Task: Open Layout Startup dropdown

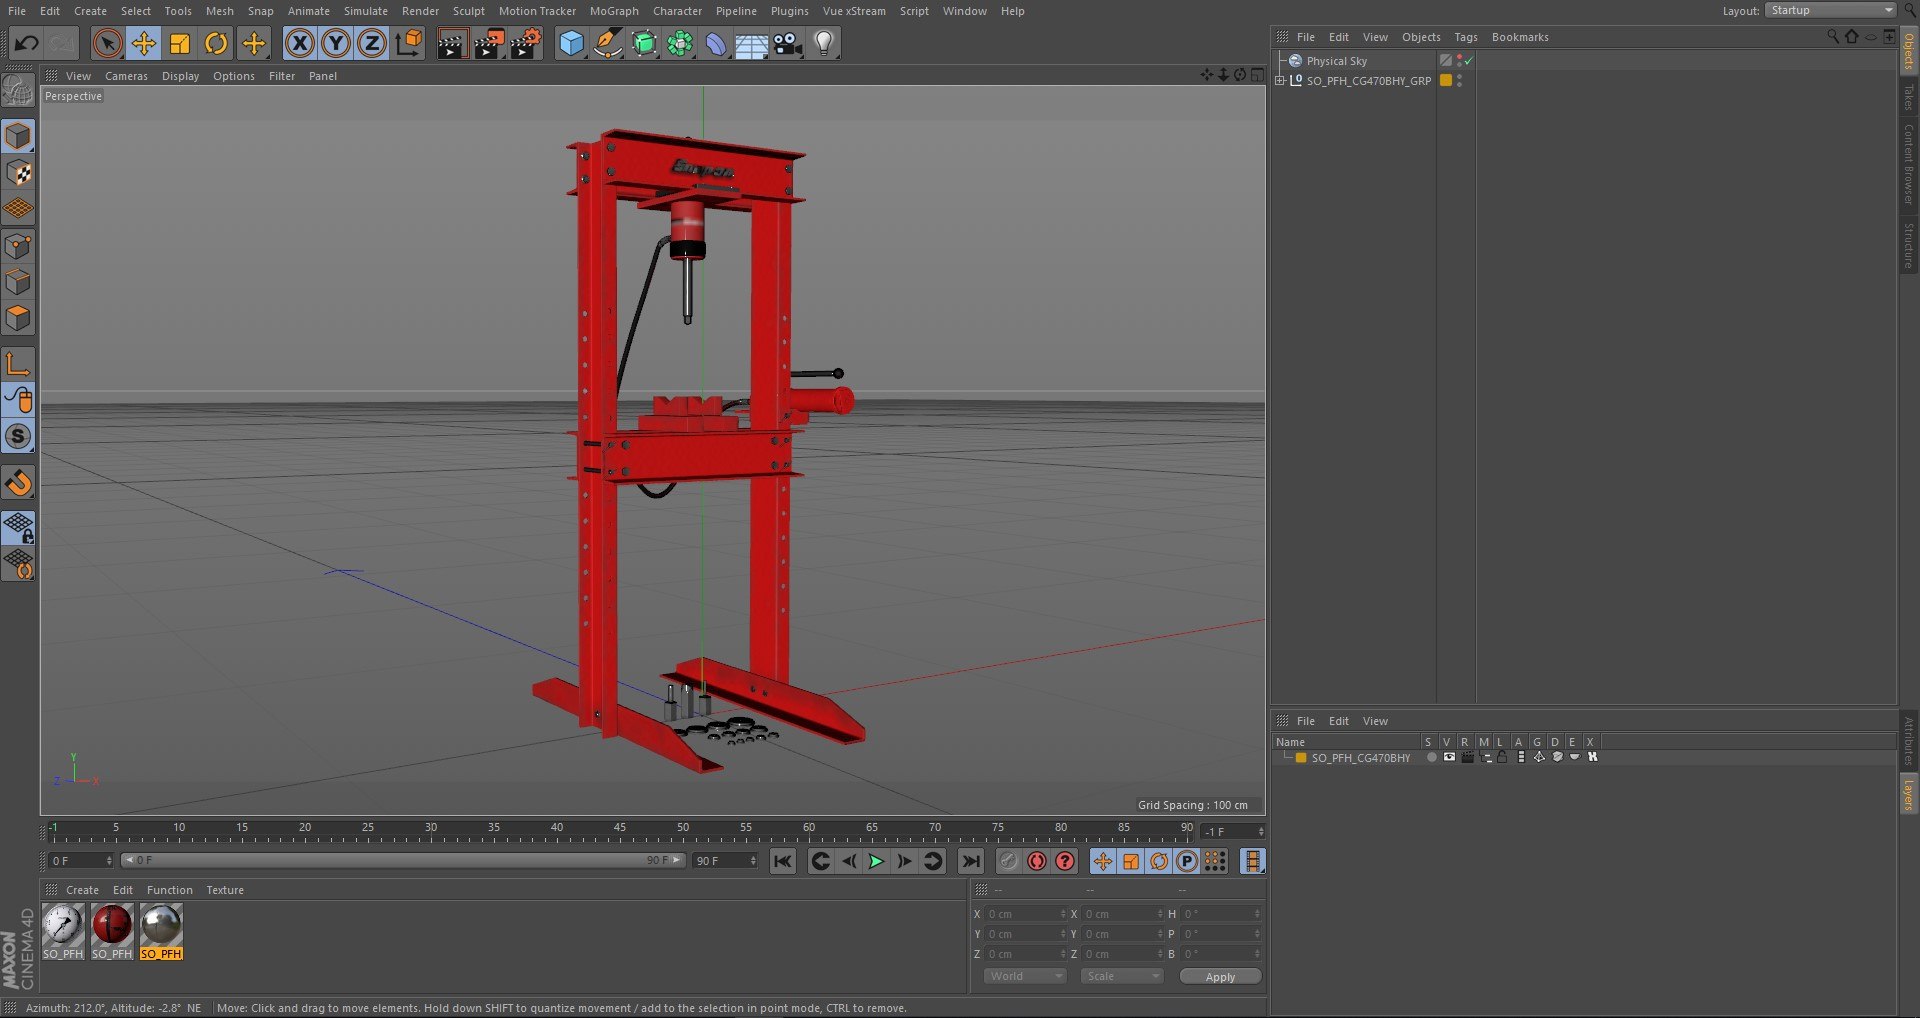Action: (x=1830, y=10)
